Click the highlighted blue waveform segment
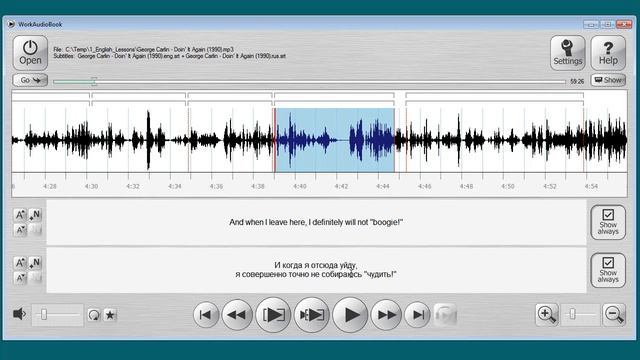The image size is (640, 360). tap(335, 140)
